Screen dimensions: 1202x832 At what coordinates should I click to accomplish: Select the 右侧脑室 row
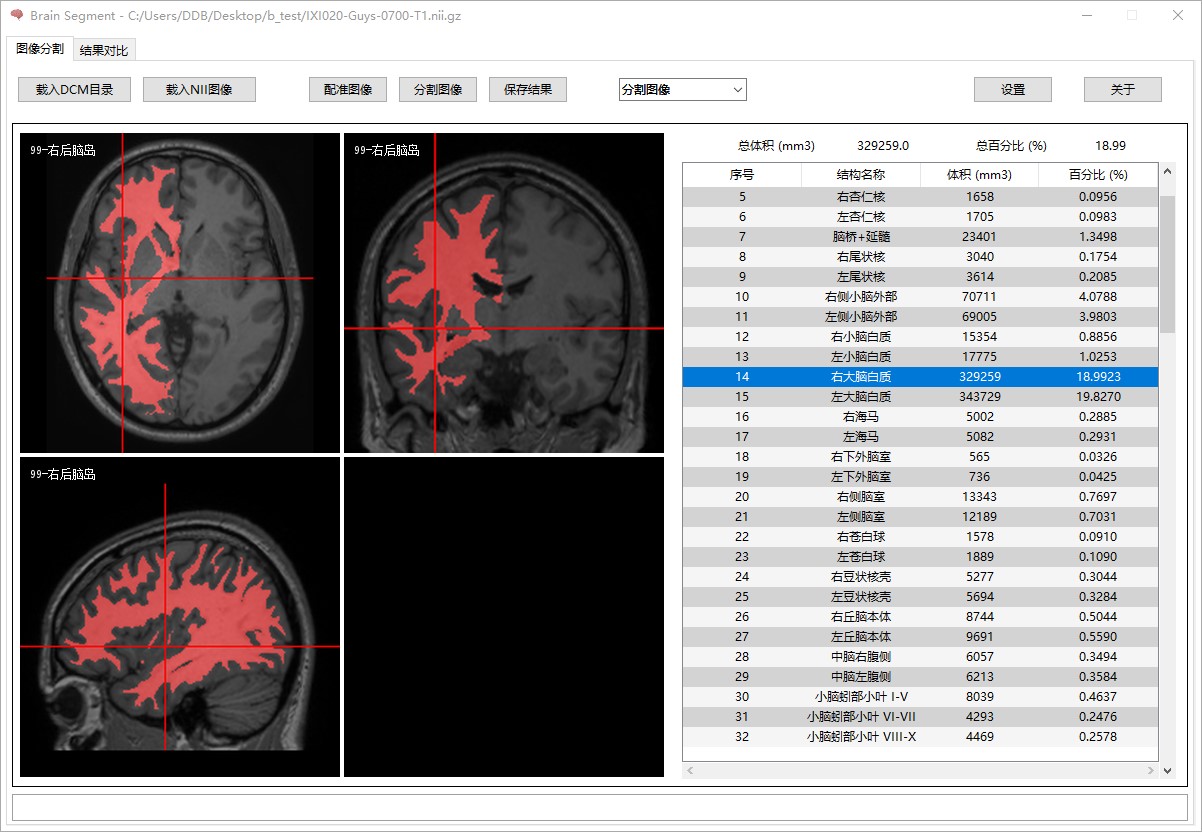pos(920,497)
